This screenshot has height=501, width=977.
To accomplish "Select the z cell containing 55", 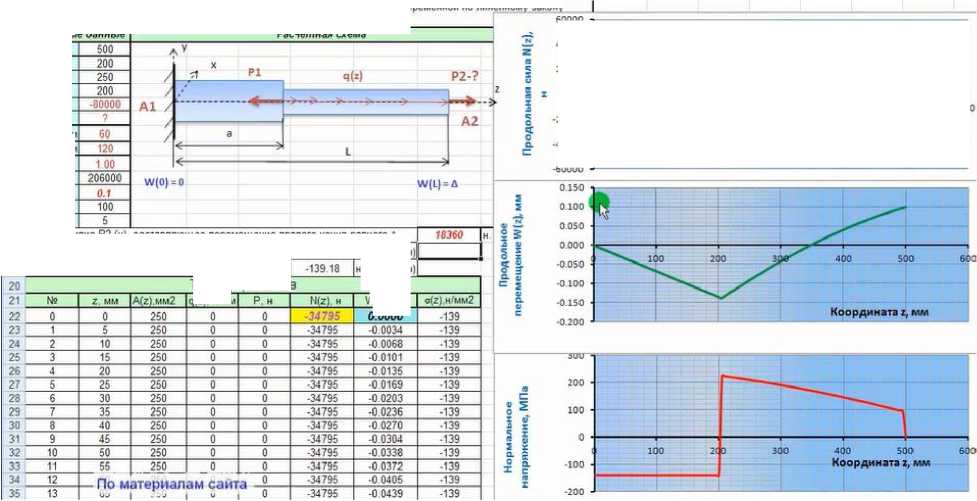I will click(105, 466).
